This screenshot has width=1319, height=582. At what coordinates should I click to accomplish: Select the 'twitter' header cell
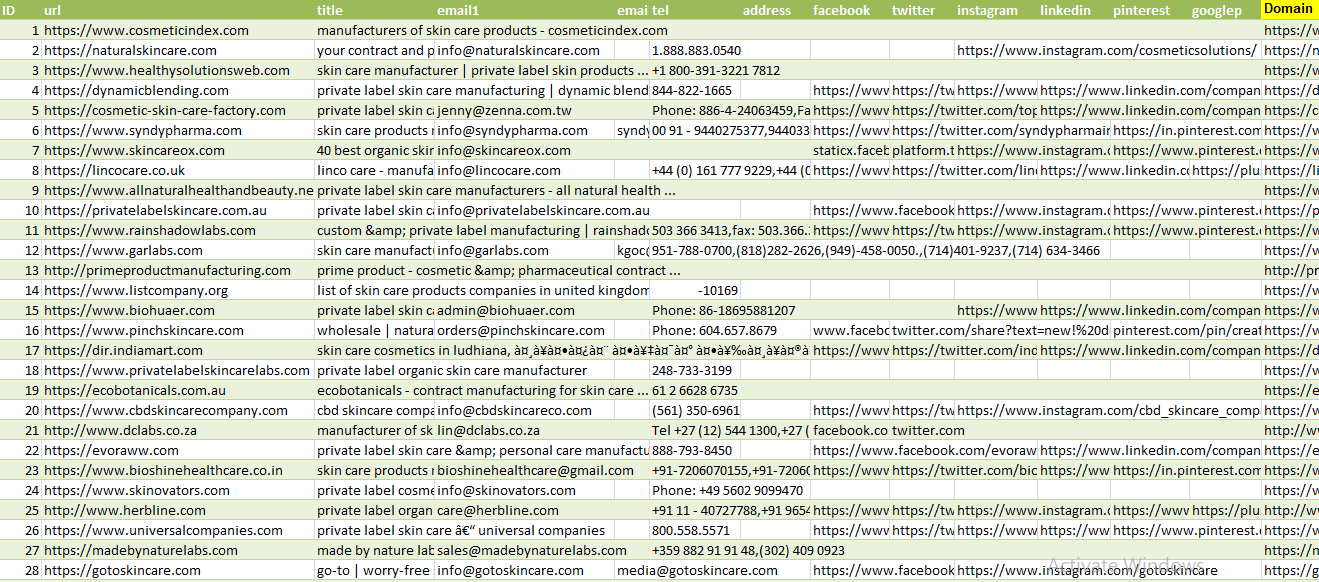922,10
